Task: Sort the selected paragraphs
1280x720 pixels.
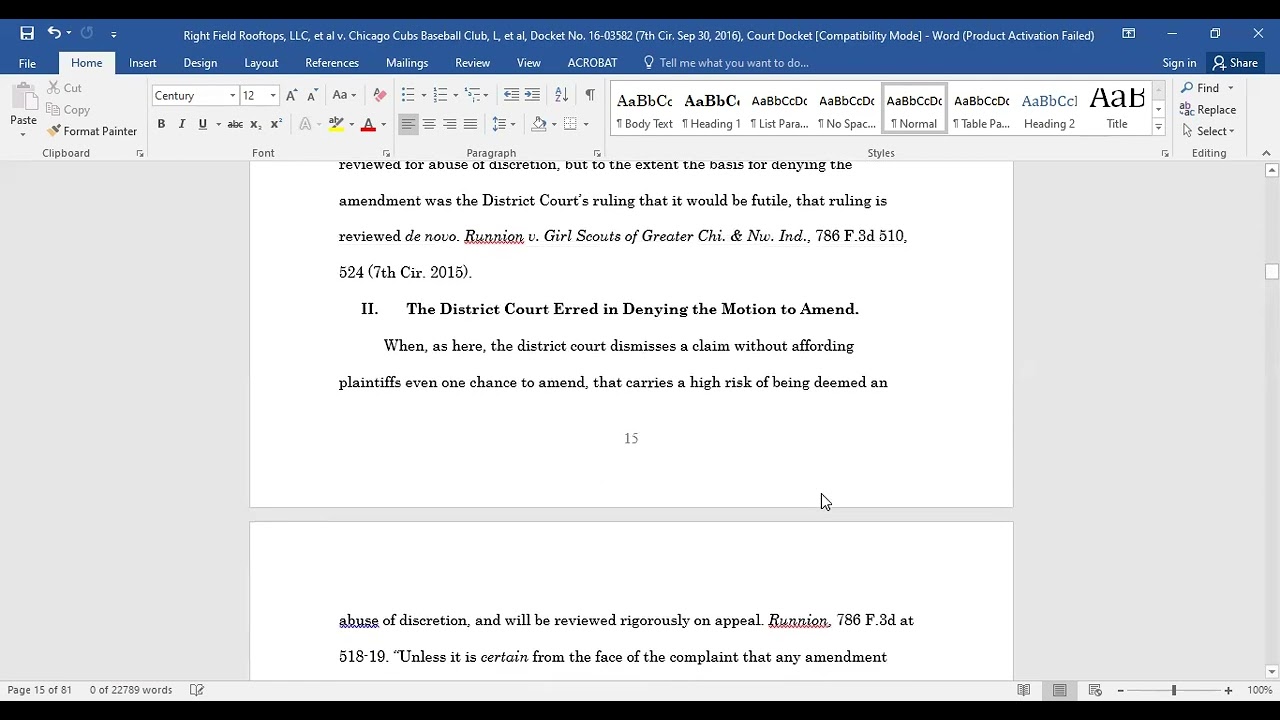Action: 561,95
